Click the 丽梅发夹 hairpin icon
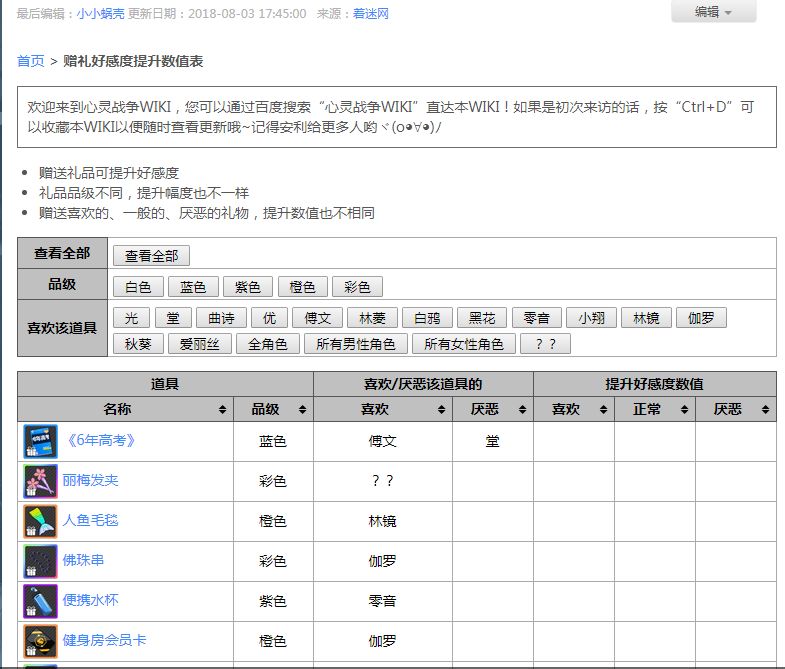The width and height of the screenshot is (785, 669). click(40, 481)
